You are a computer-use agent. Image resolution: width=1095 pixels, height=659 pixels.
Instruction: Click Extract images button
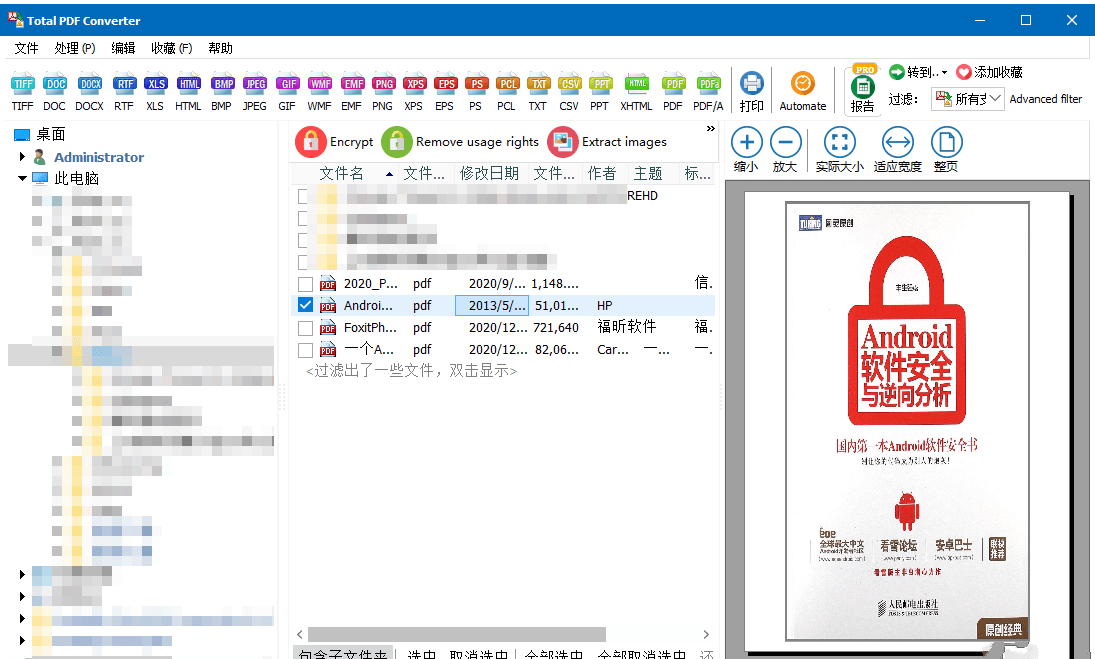[x=608, y=142]
